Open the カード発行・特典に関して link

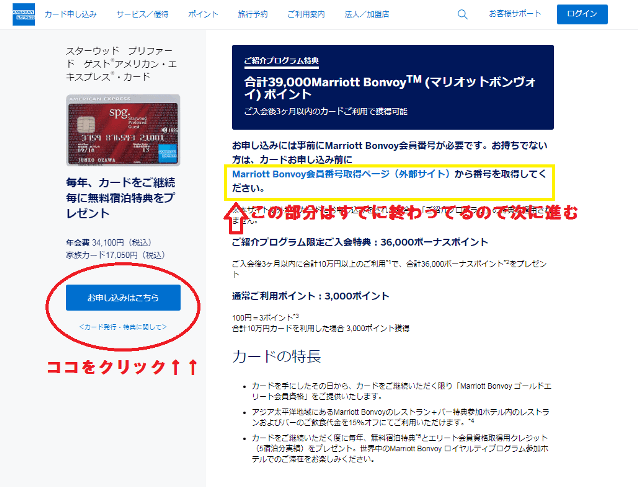coord(123,327)
